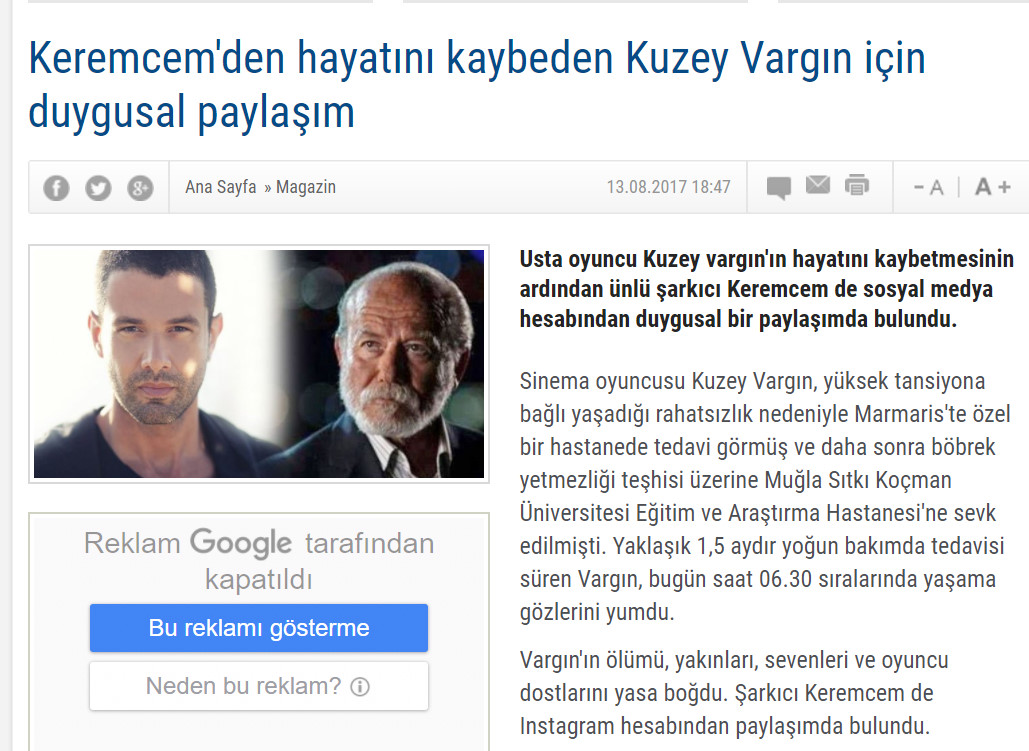Share the article on Facebook
Screen dimensions: 1029x751
[x=56, y=188]
